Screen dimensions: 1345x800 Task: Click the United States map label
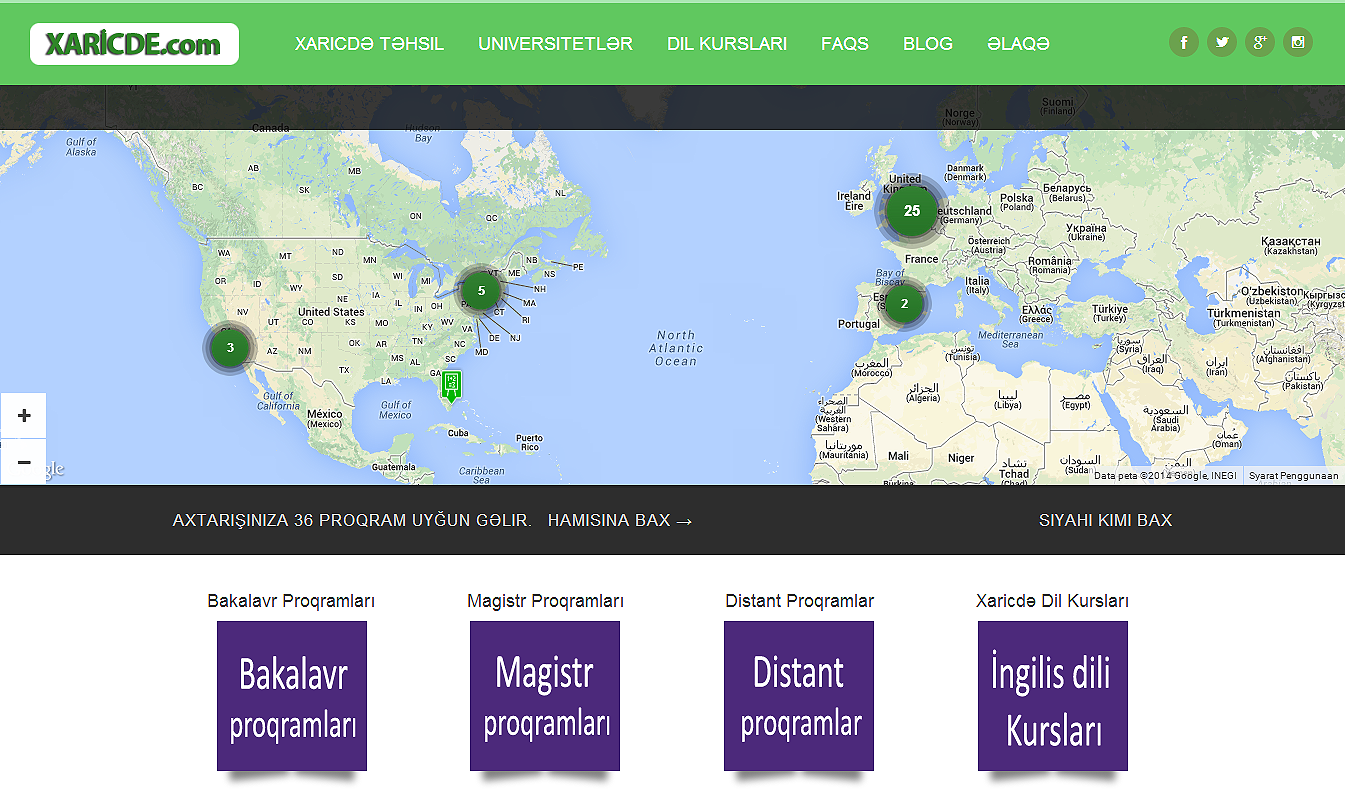coord(331,312)
